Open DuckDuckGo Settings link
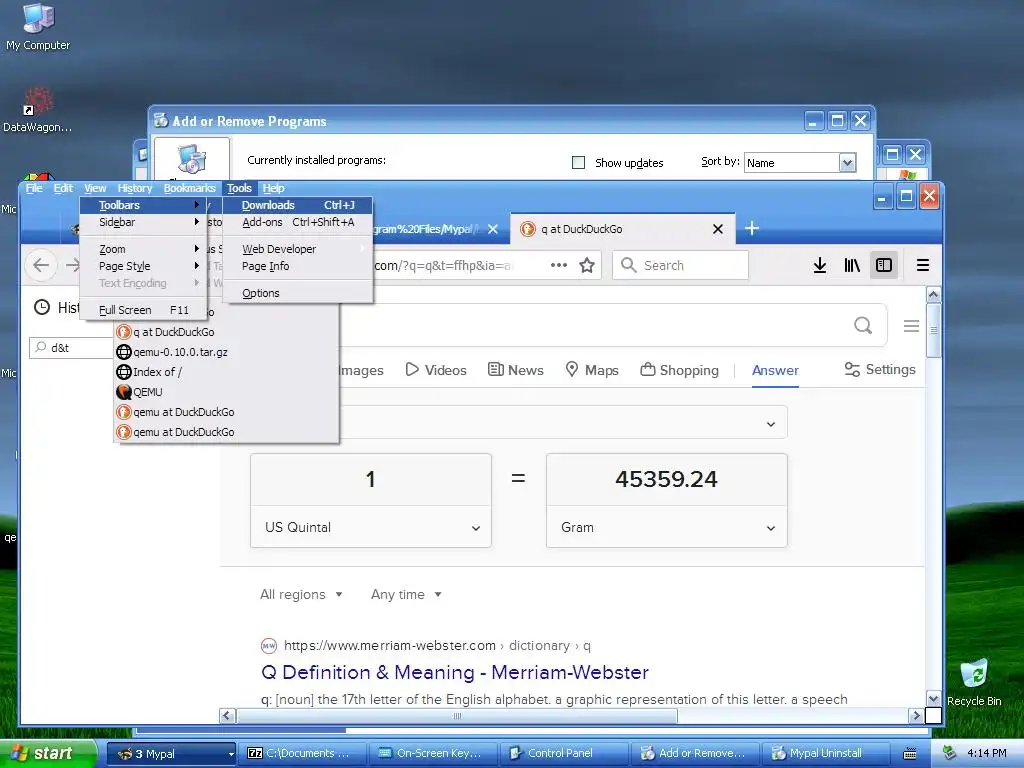The height and width of the screenshot is (768, 1024). (x=880, y=370)
